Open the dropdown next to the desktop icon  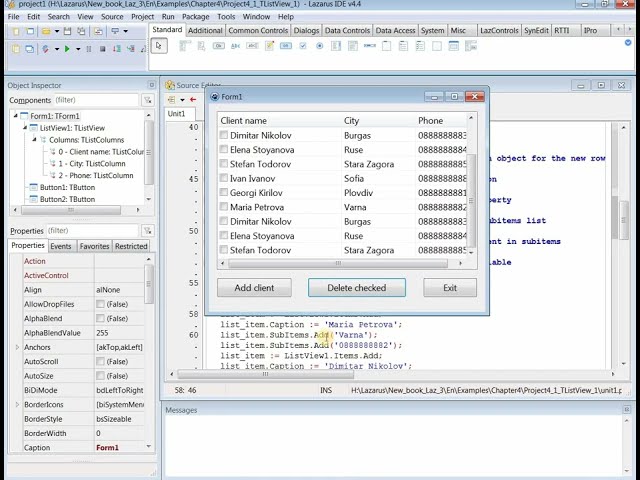(x=126, y=31)
